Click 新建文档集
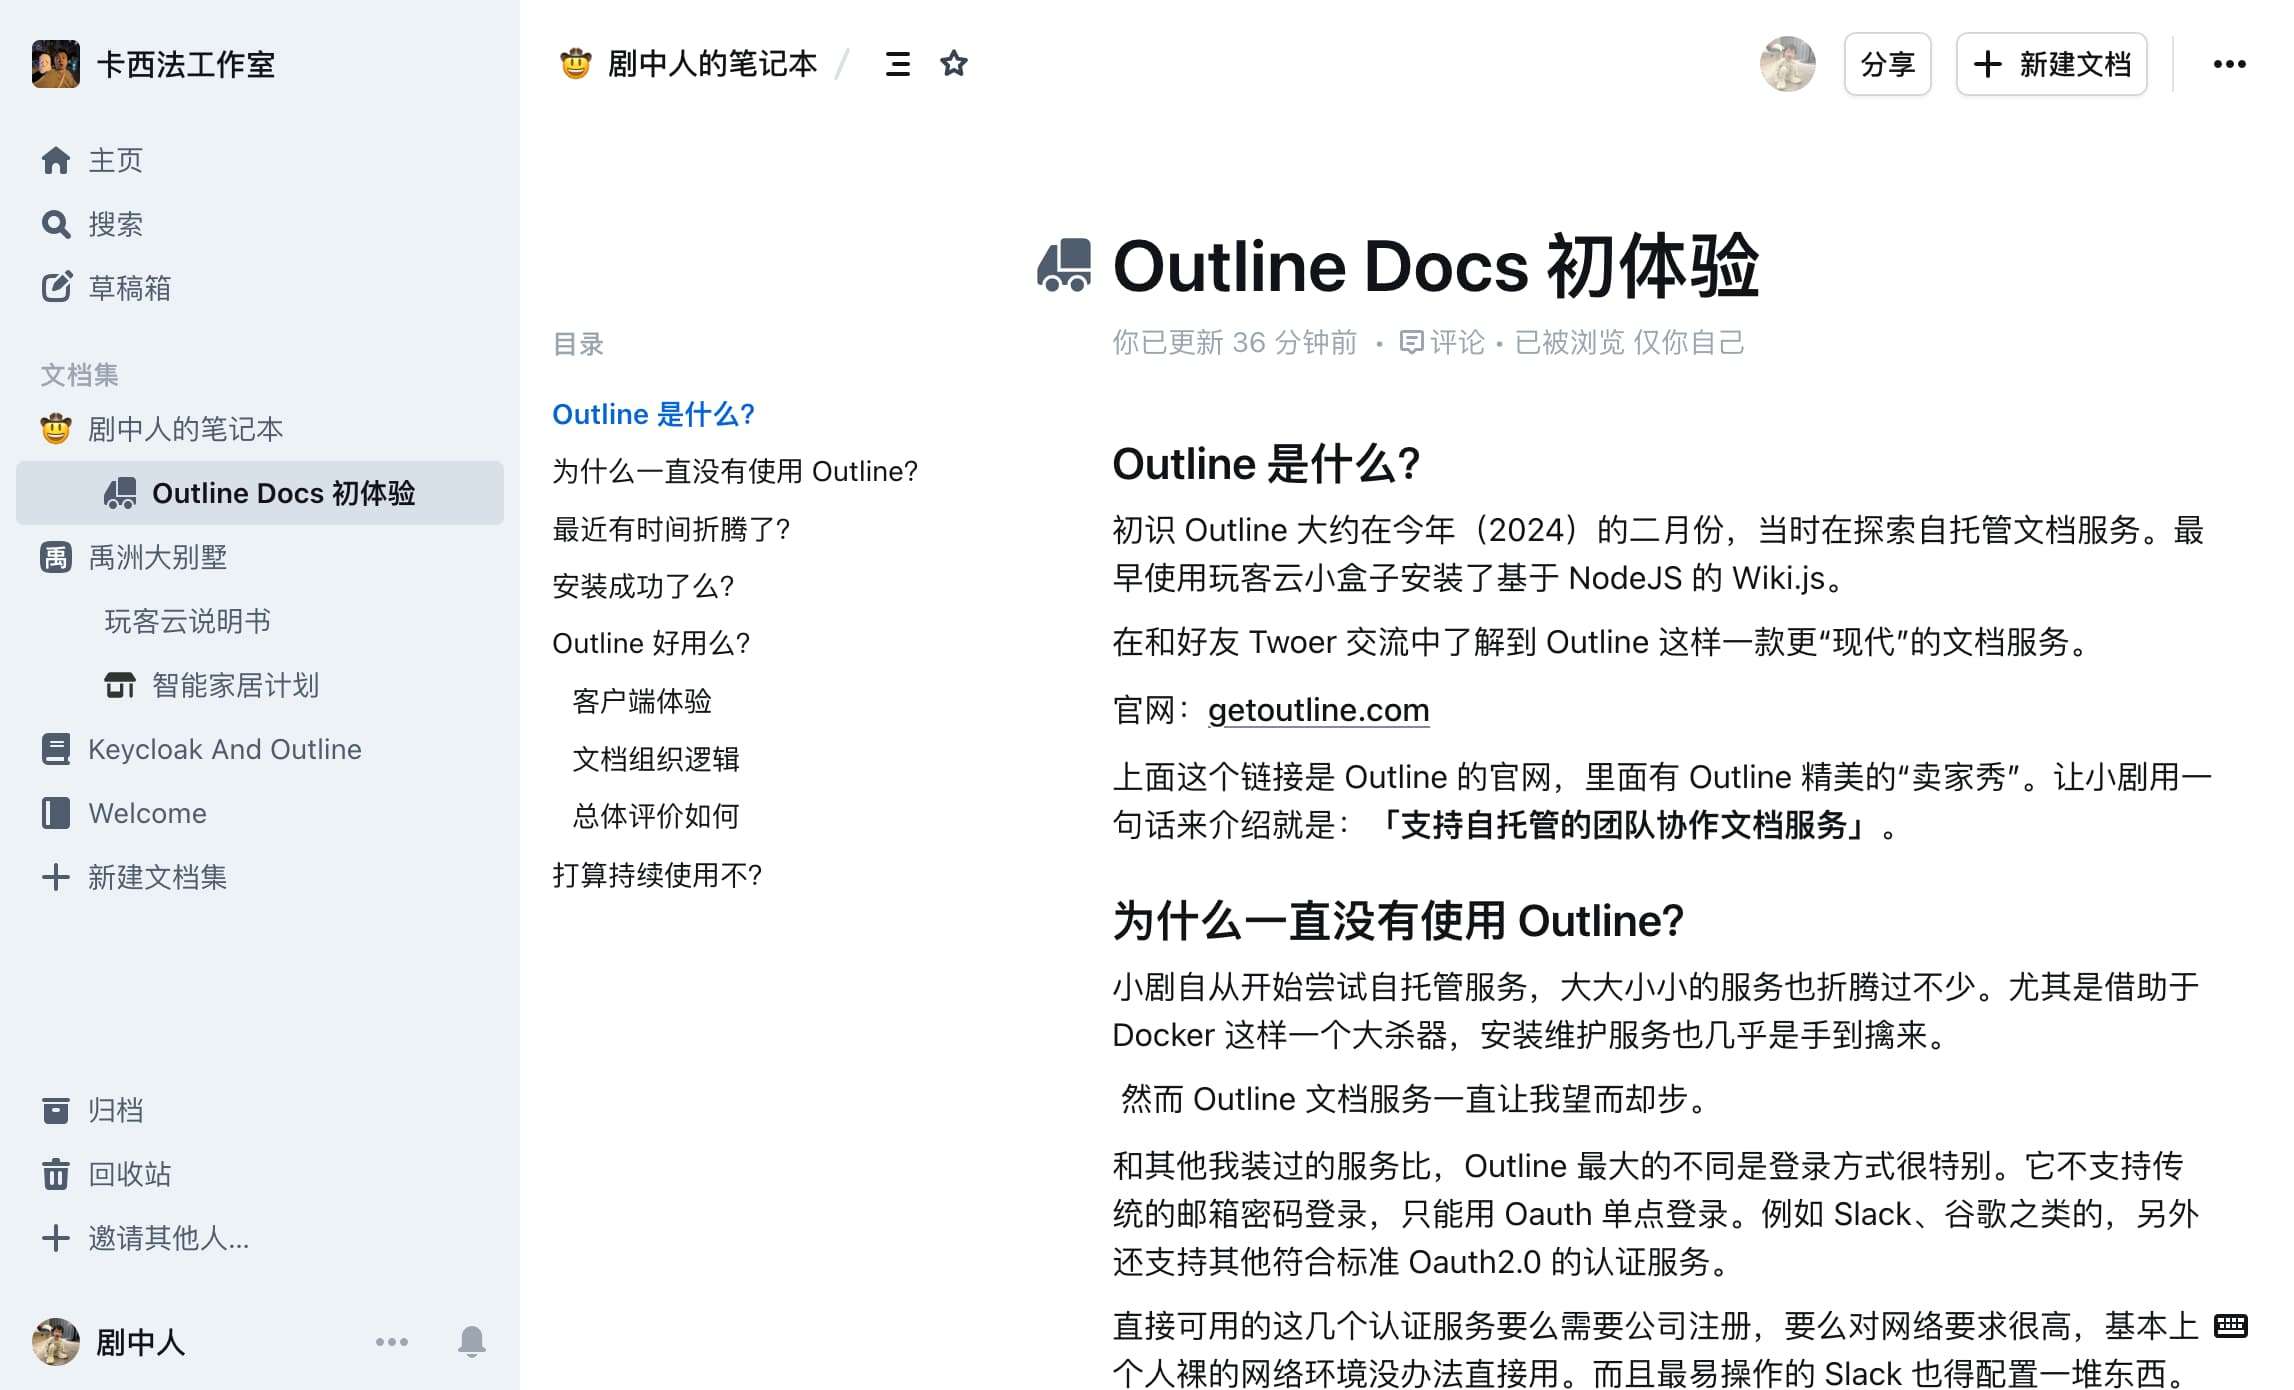2294x1390 pixels. click(x=157, y=877)
